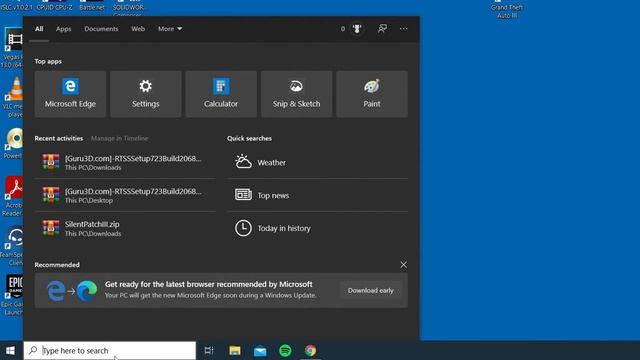Run Today in history quick search
Image resolution: width=640 pixels, height=360 pixels.
click(x=318, y=228)
